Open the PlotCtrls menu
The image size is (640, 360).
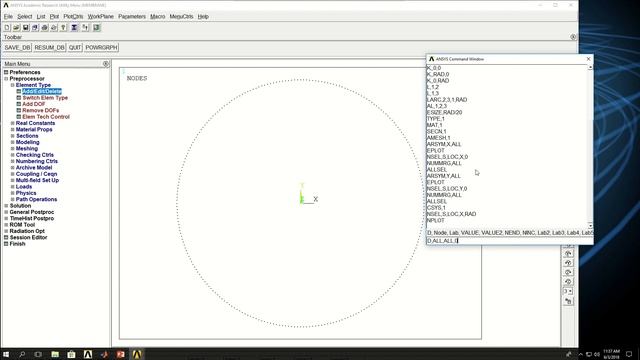(x=73, y=16)
